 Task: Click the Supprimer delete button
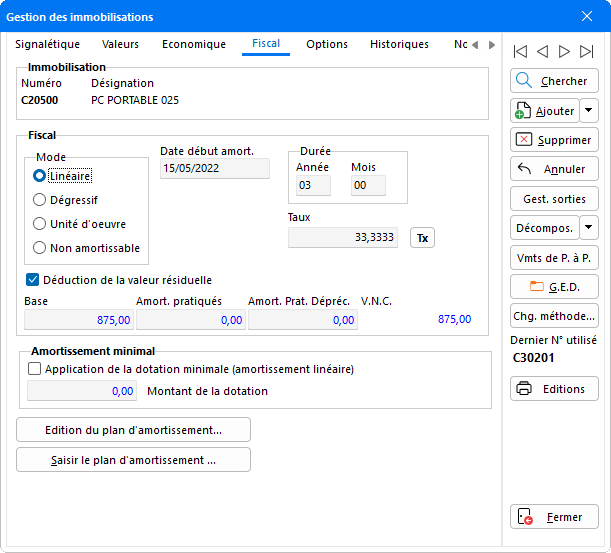tap(554, 140)
